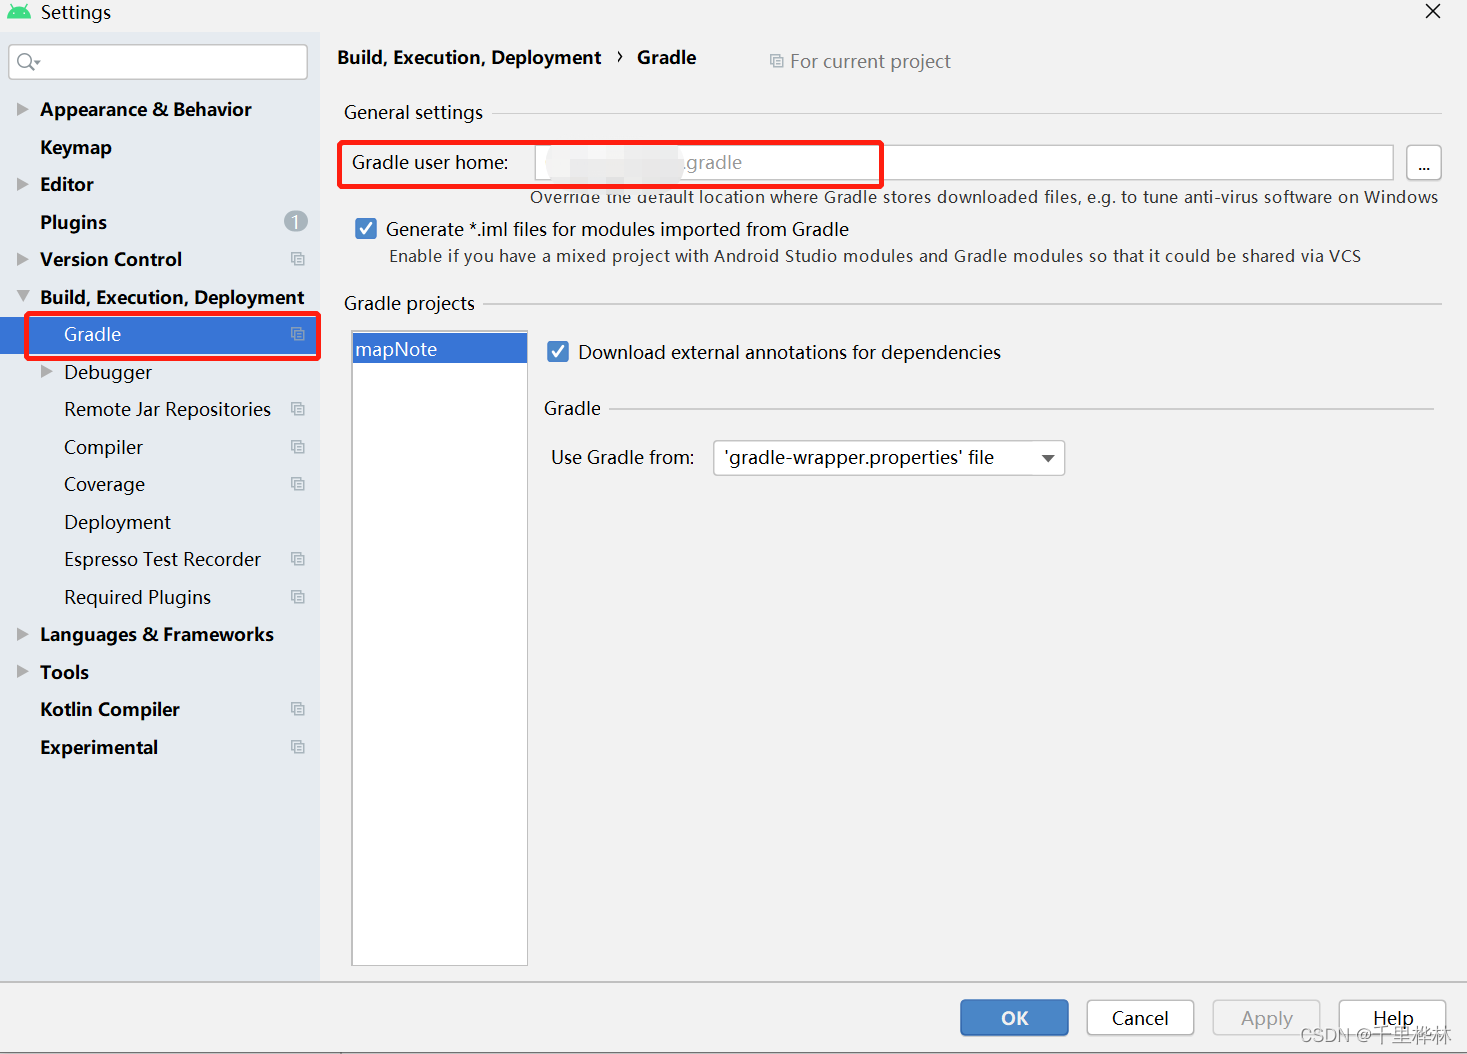Image resolution: width=1467 pixels, height=1054 pixels.
Task: Click the Plugins update count badge
Action: tap(295, 221)
